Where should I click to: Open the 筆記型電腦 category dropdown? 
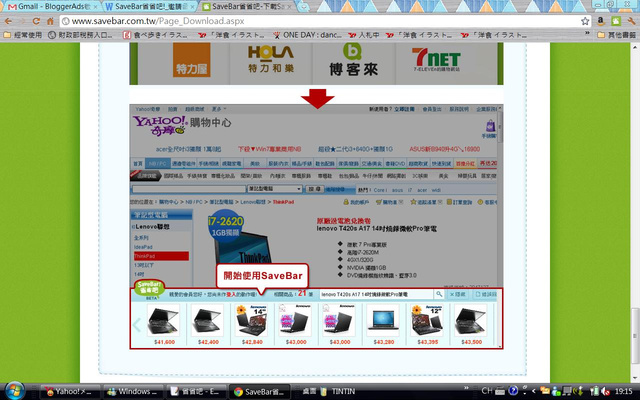275,189
